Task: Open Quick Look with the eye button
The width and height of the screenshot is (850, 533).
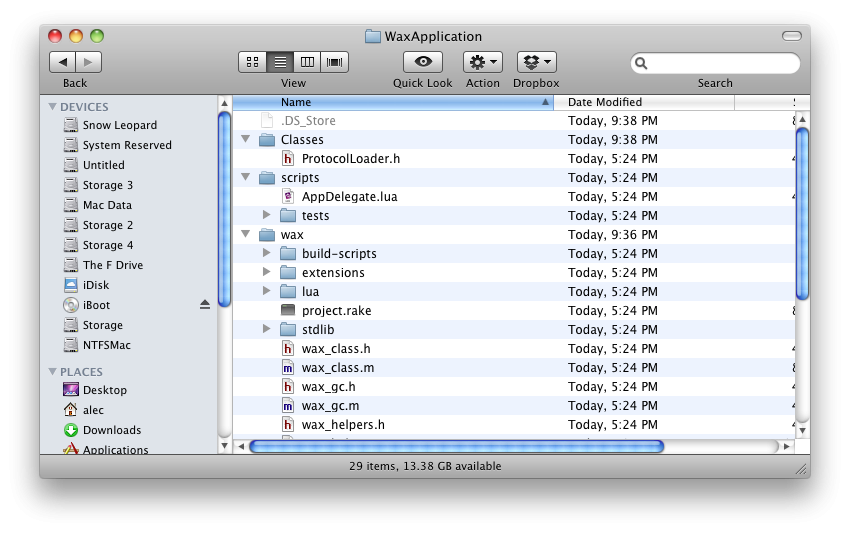Action: pos(423,62)
